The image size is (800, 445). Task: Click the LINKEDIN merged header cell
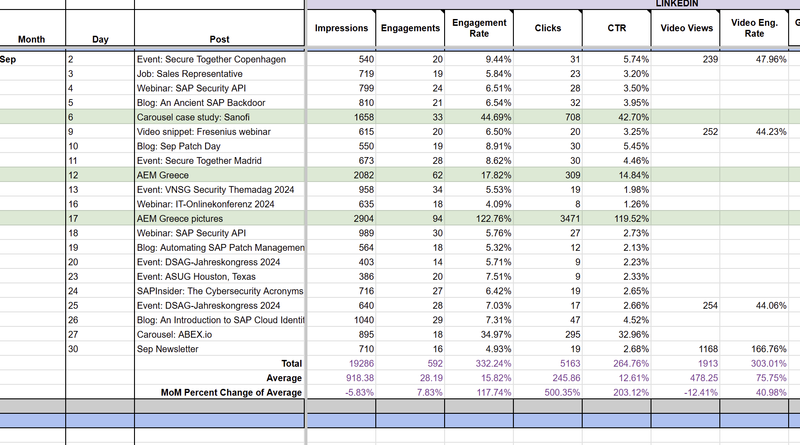tap(677, 4)
